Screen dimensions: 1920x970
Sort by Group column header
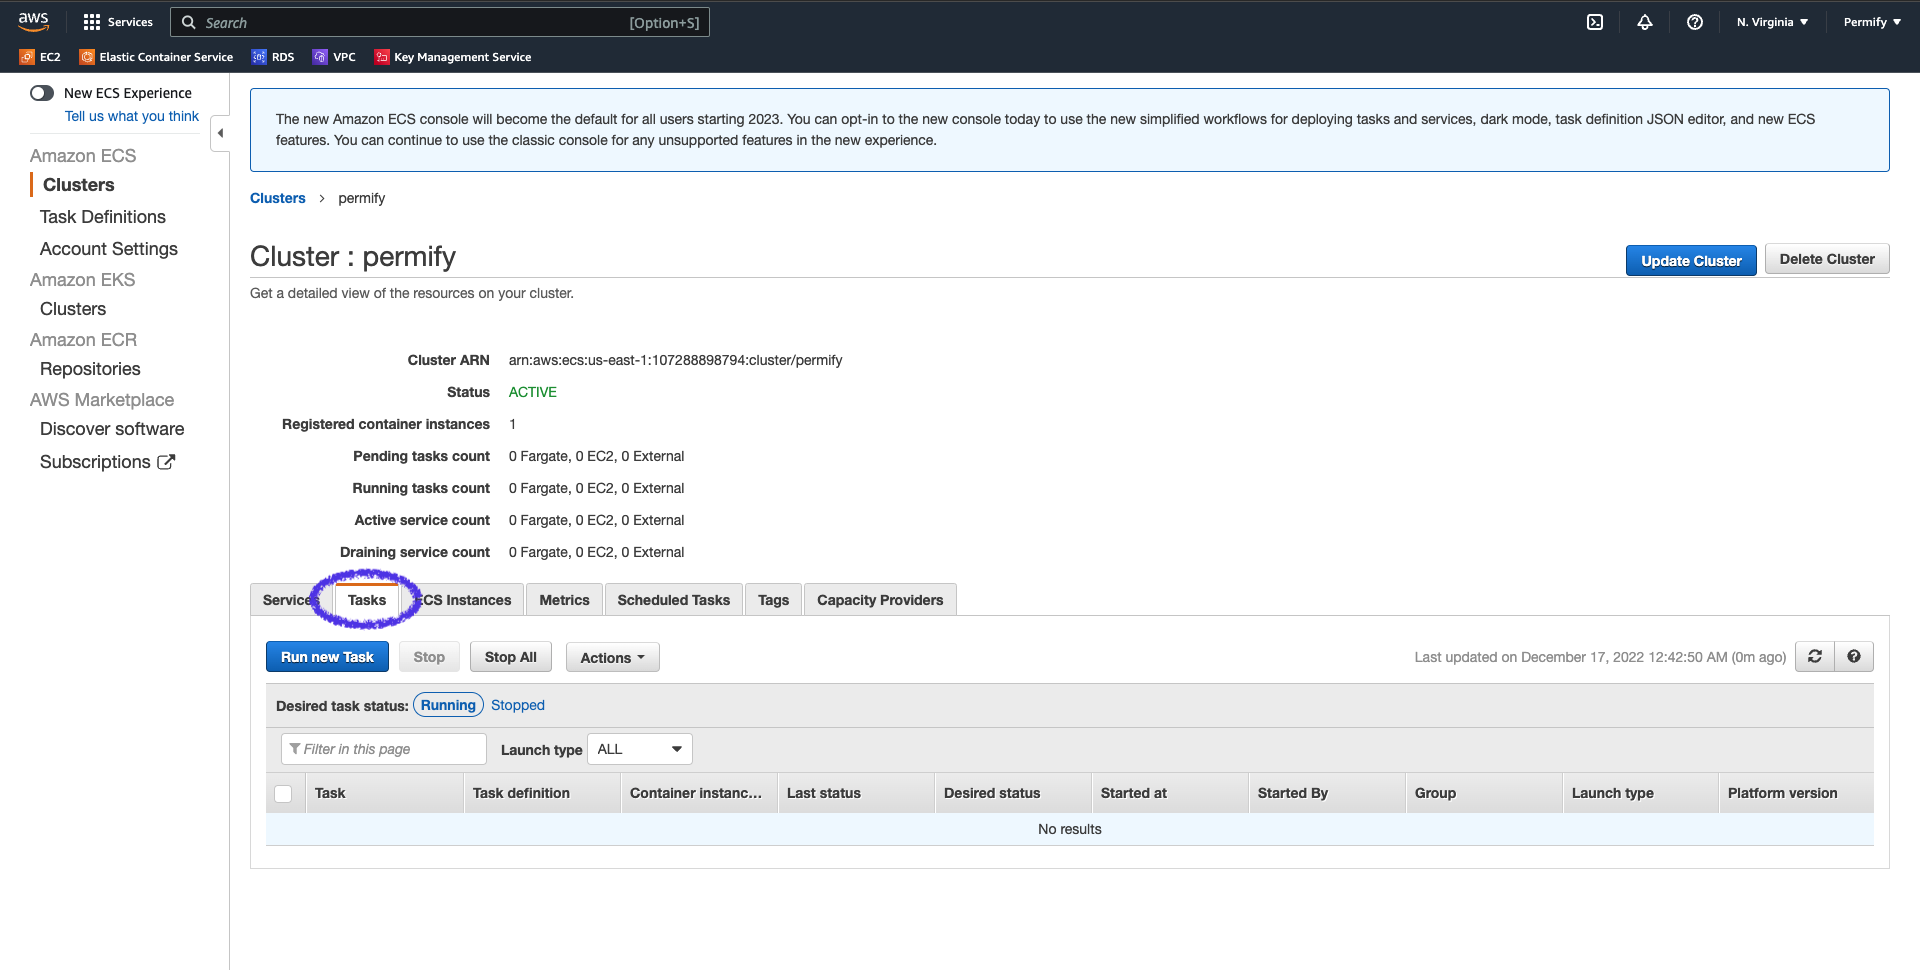click(1484, 793)
